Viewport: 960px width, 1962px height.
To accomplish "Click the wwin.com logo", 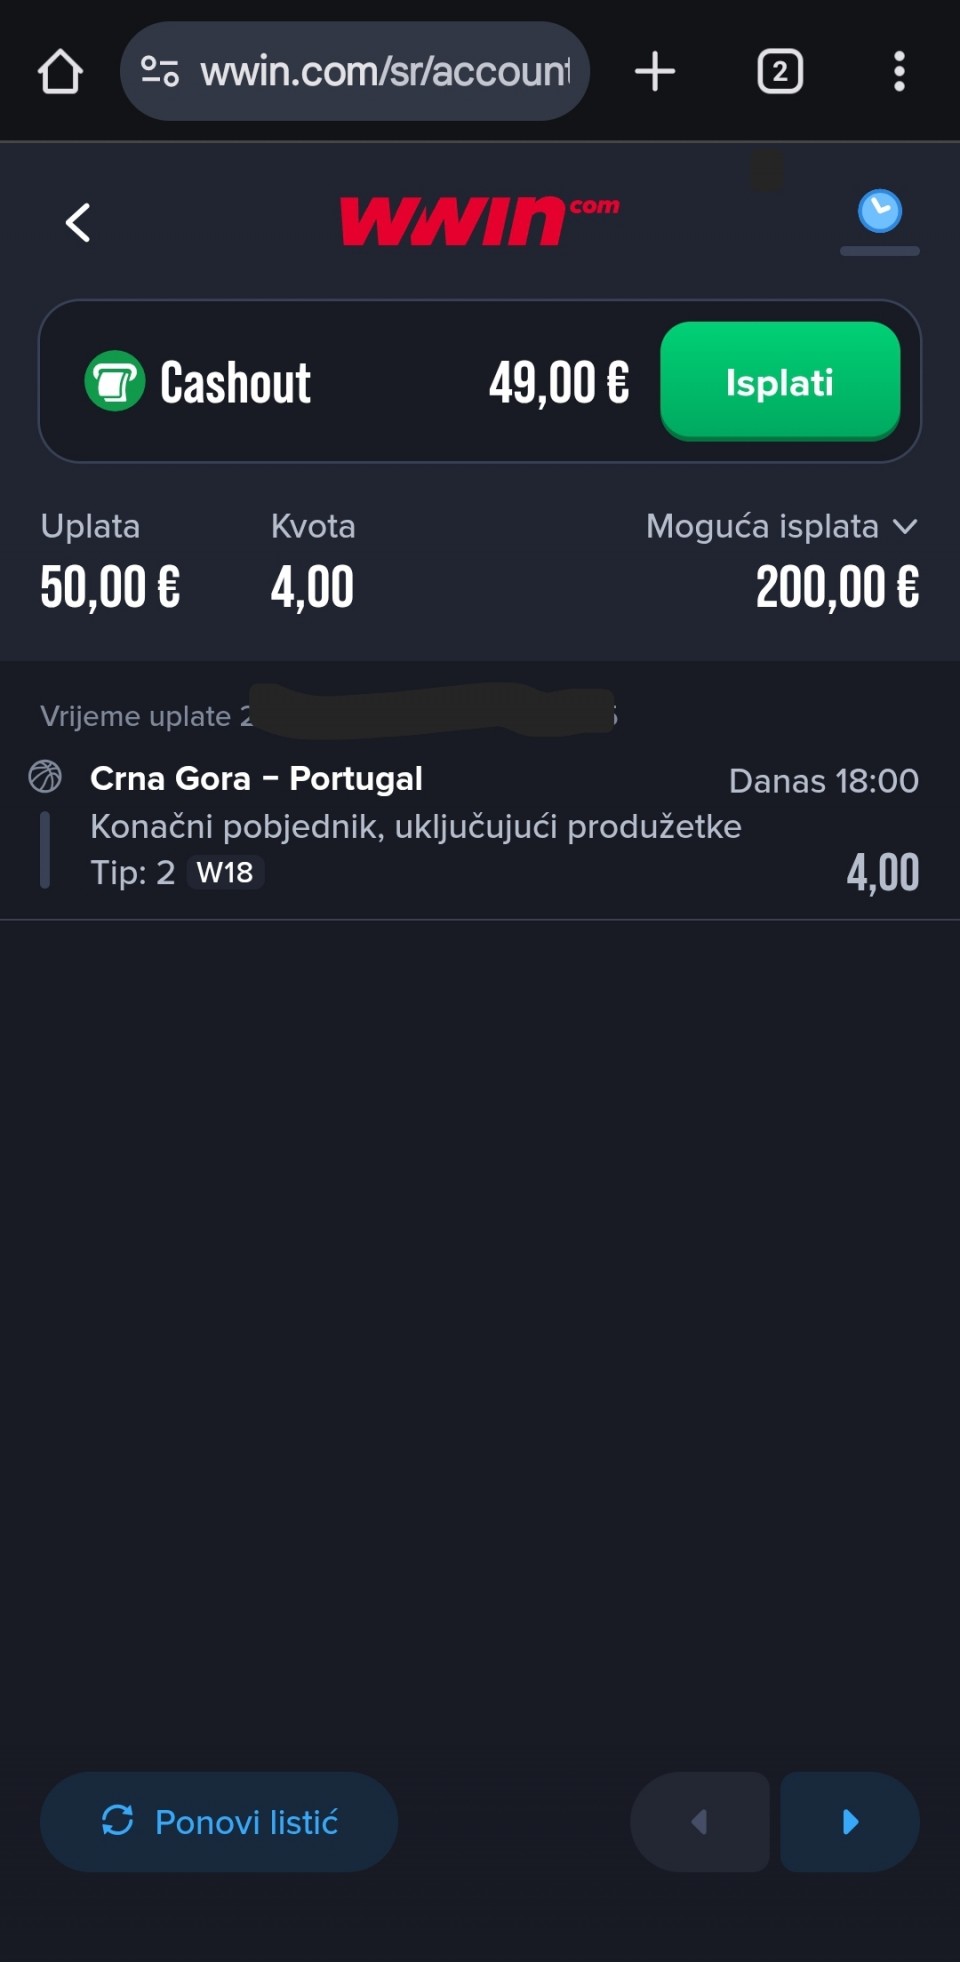I will point(479,220).
